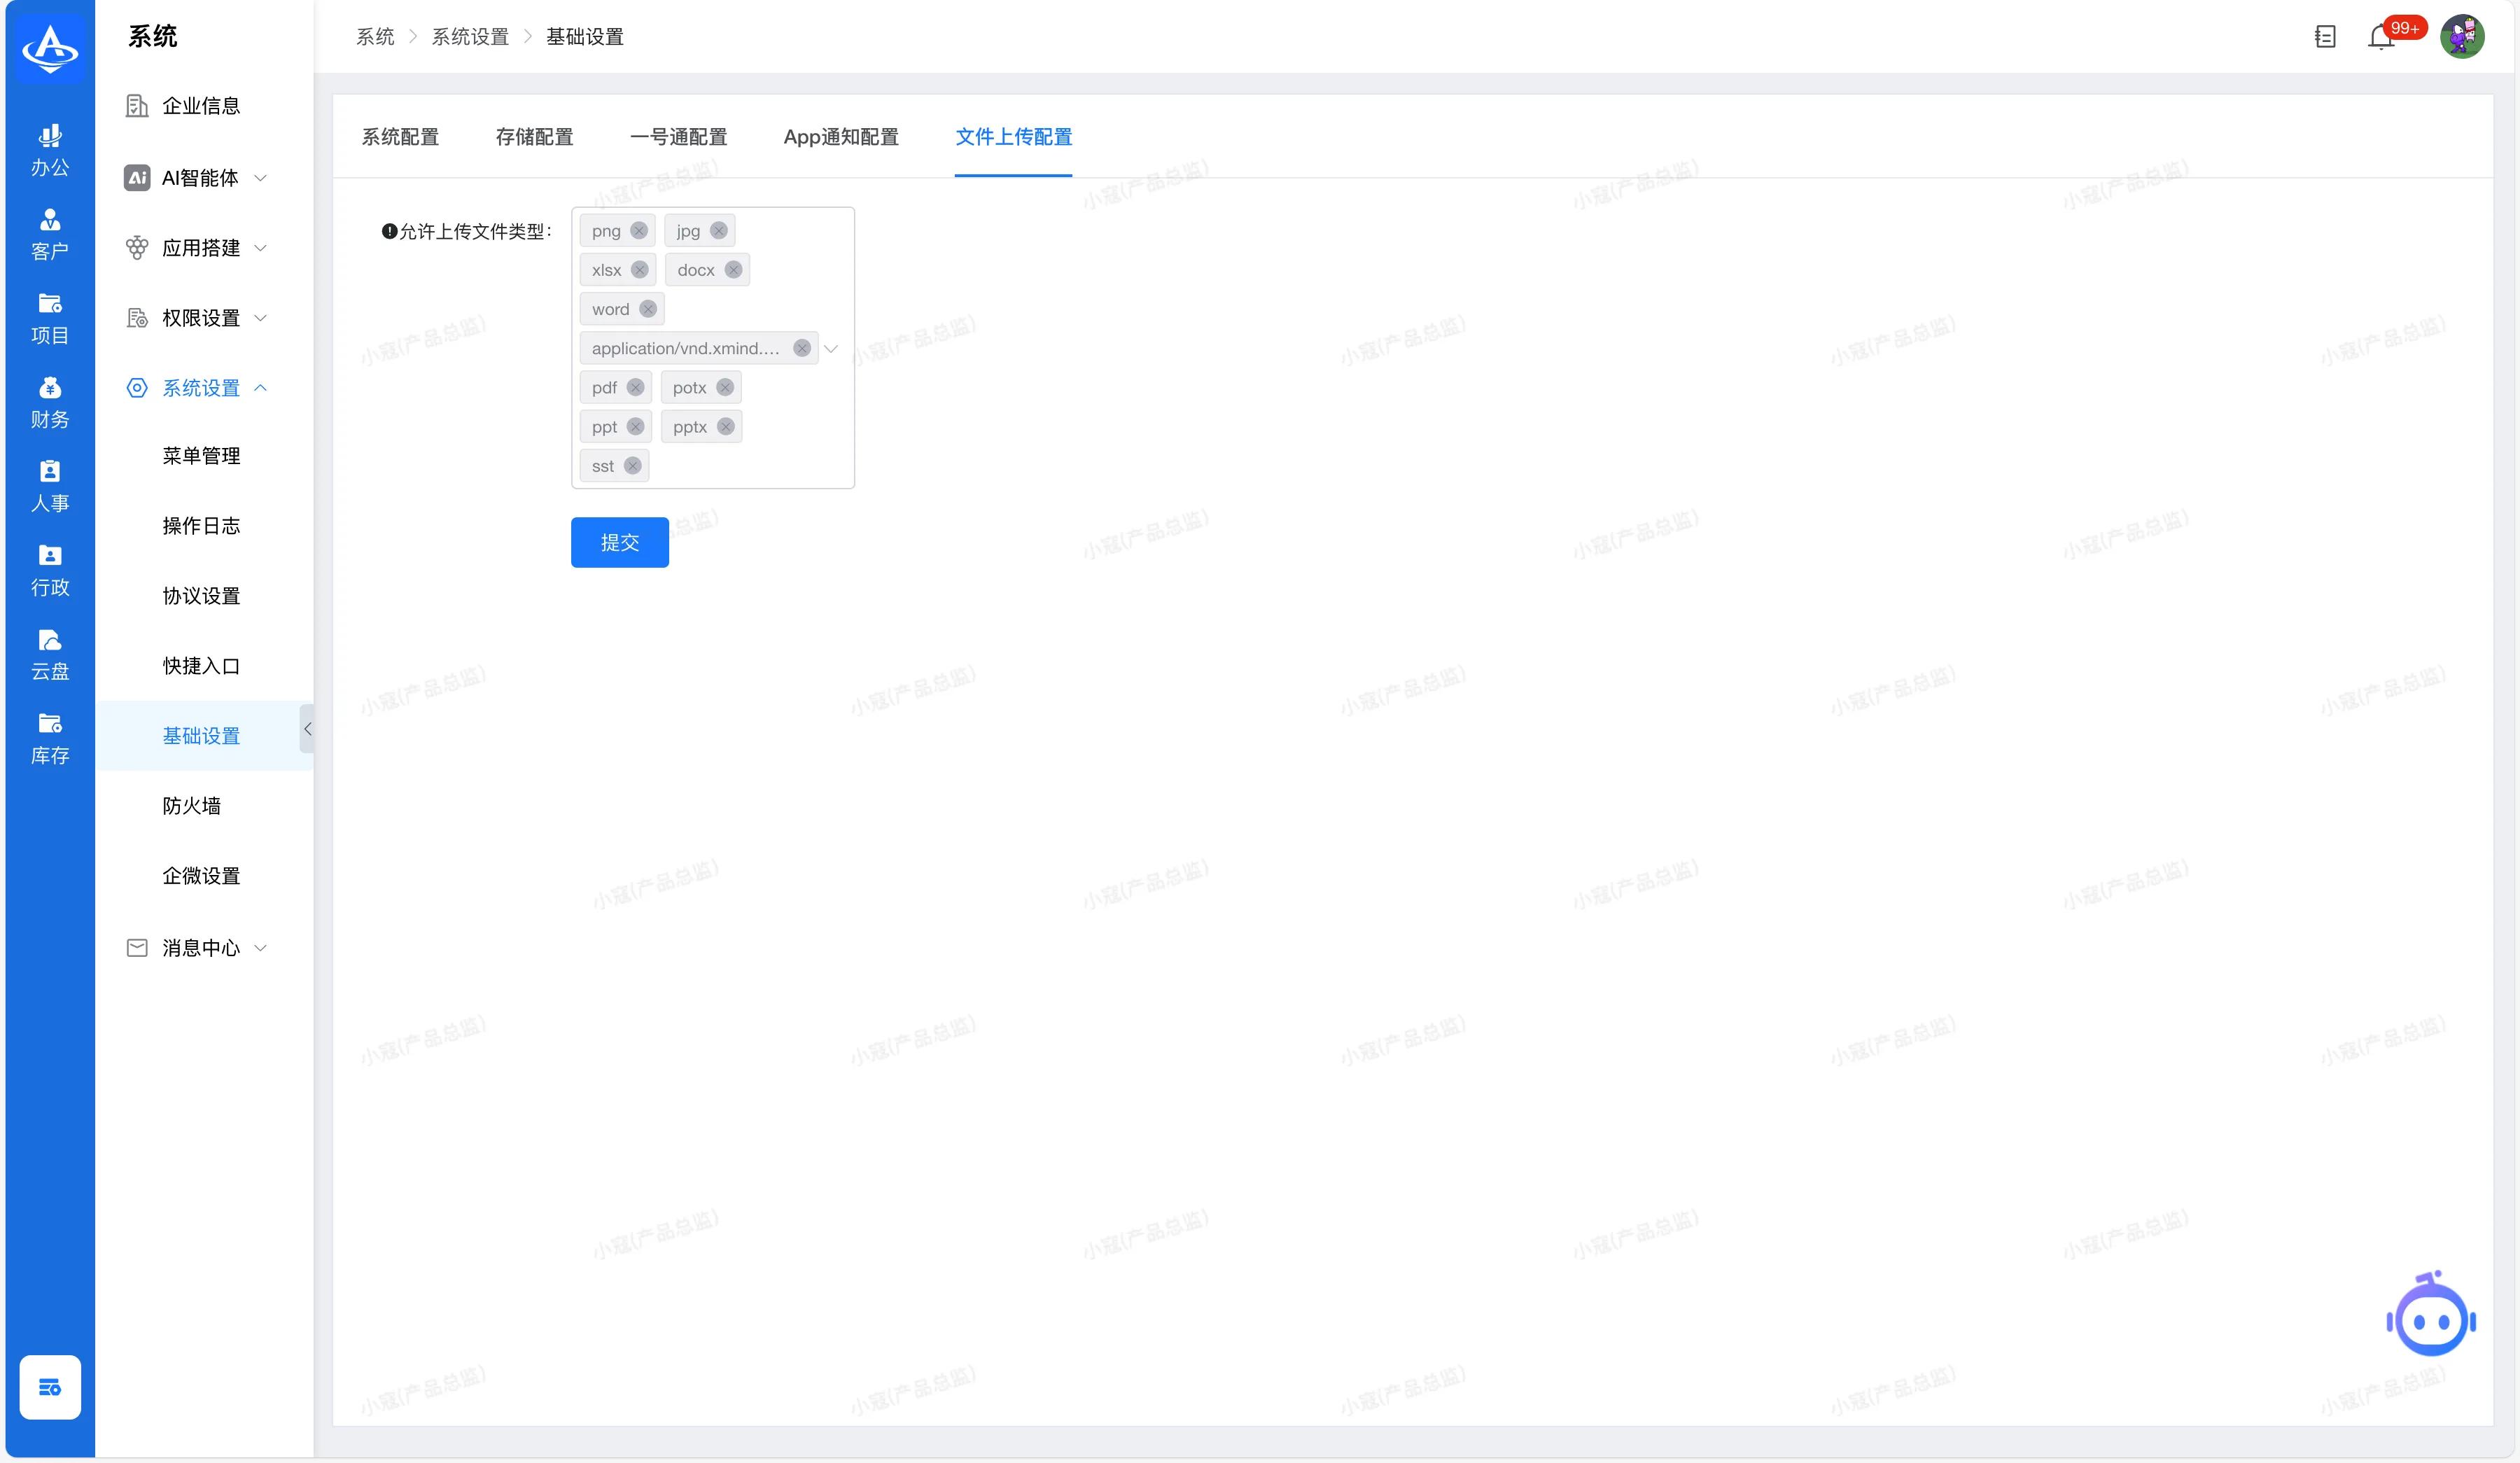
Task: Open the notebook icon in top bar
Action: [x=2325, y=37]
